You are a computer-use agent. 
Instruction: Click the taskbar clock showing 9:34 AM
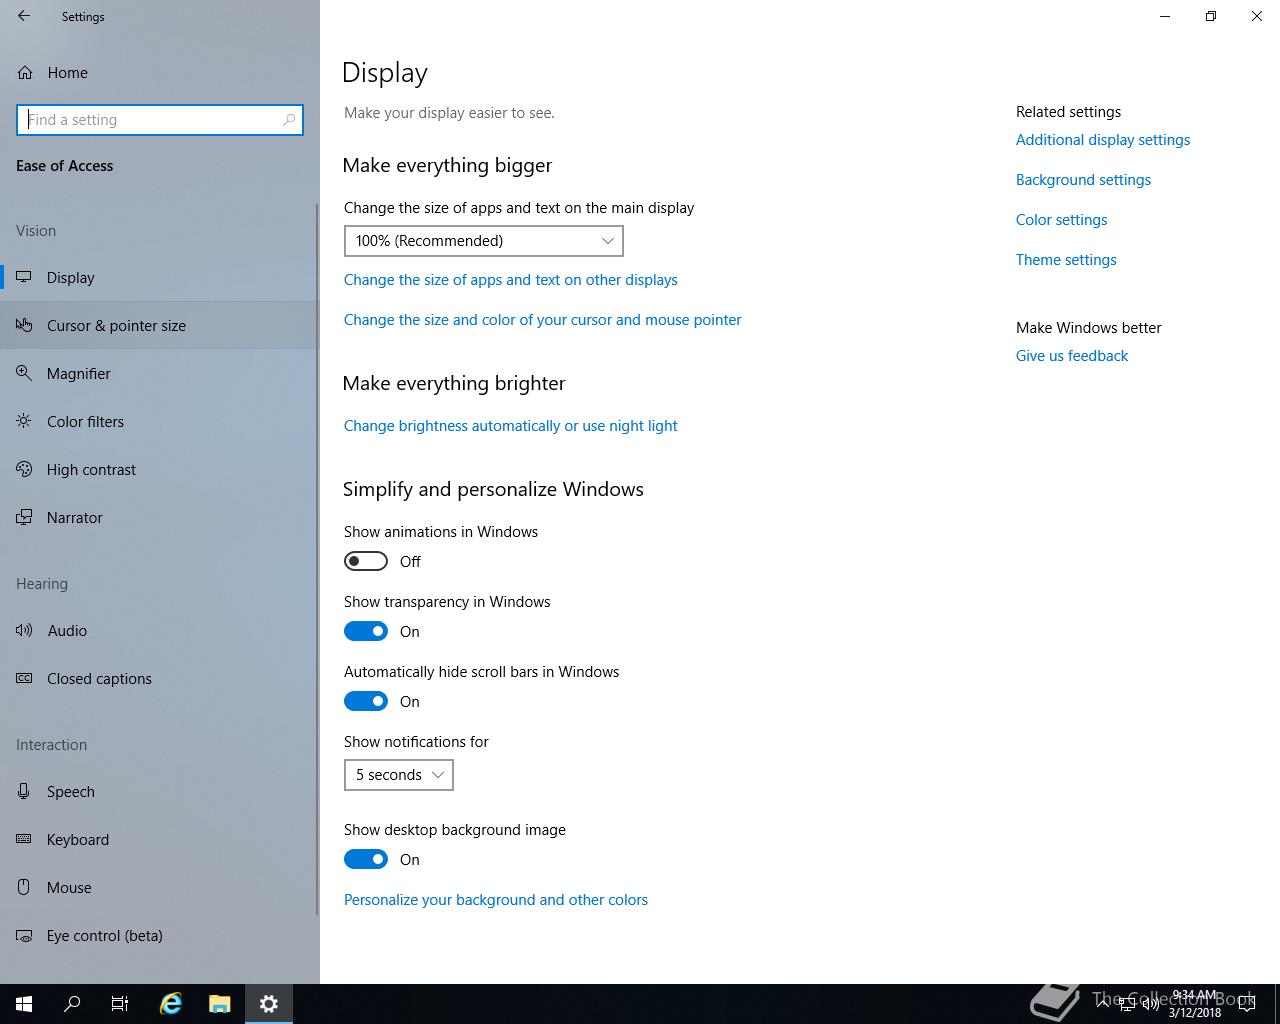click(1195, 1004)
